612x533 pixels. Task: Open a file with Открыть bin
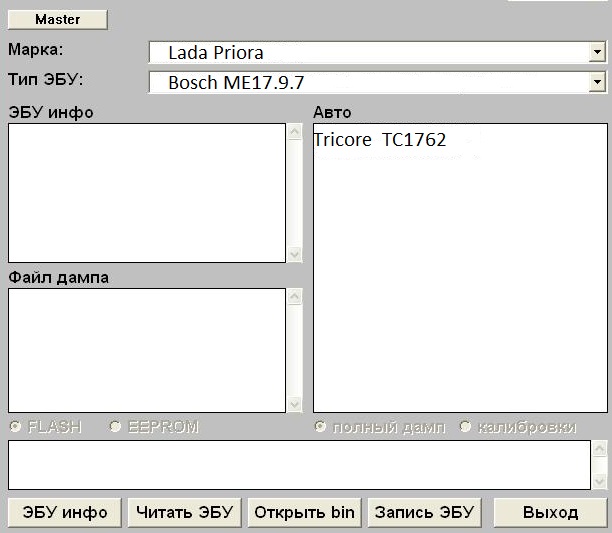point(304,512)
